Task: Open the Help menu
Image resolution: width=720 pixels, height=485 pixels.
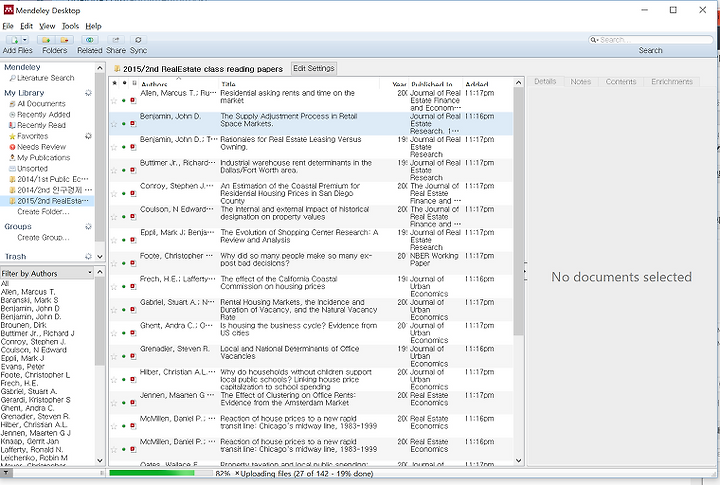Action: pyautogui.click(x=93, y=26)
